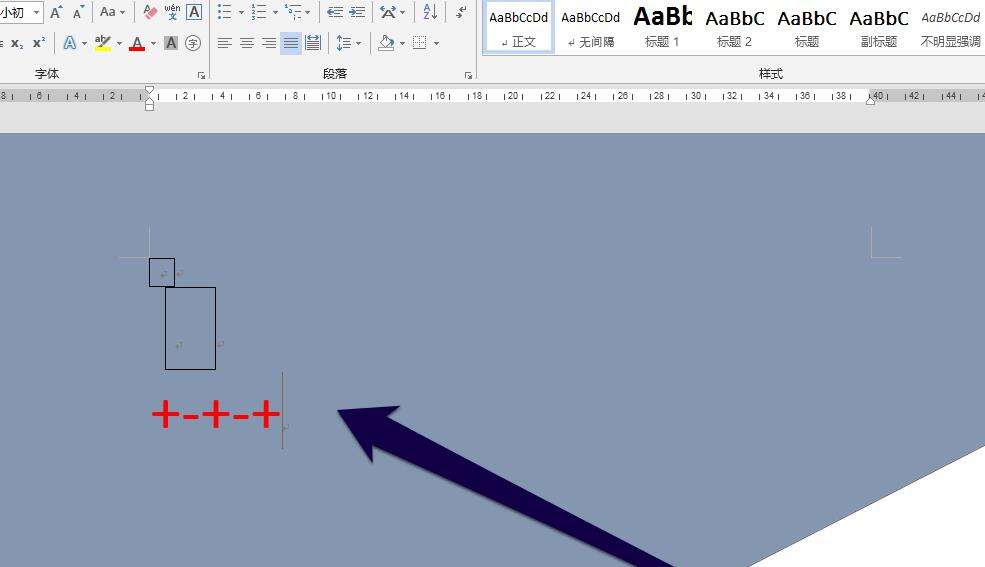Select the 标题 1 style

(x=663, y=26)
